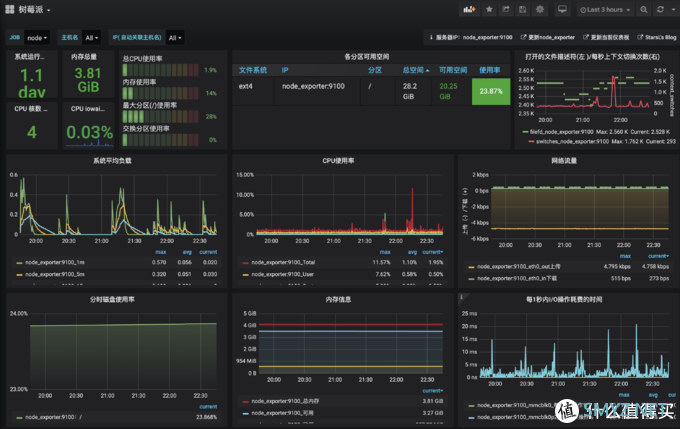680x429 pixels.
Task: Sort partition table by 文件系统 column
Action: click(253, 70)
